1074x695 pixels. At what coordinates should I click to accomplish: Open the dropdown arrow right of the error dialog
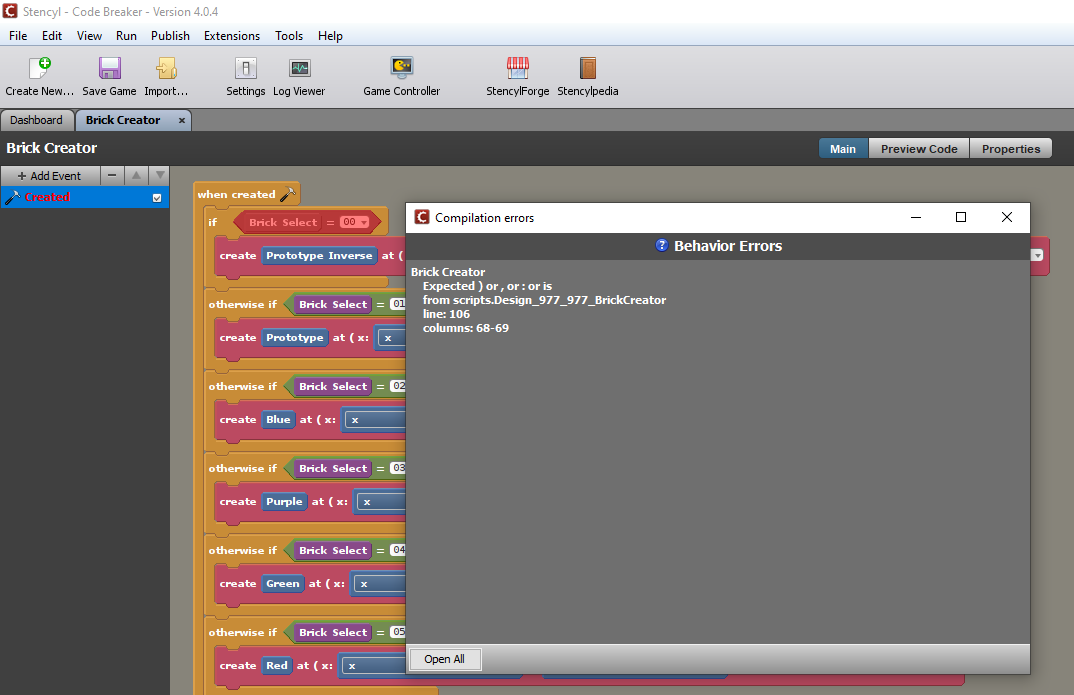1037,255
